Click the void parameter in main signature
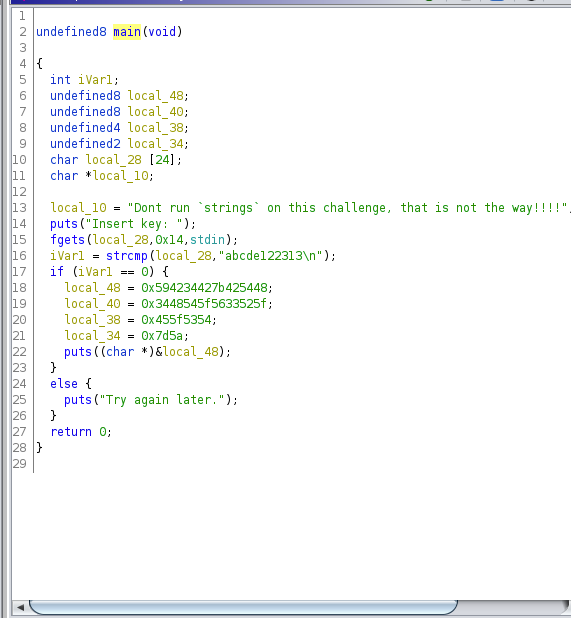571x618 pixels. coord(162,32)
